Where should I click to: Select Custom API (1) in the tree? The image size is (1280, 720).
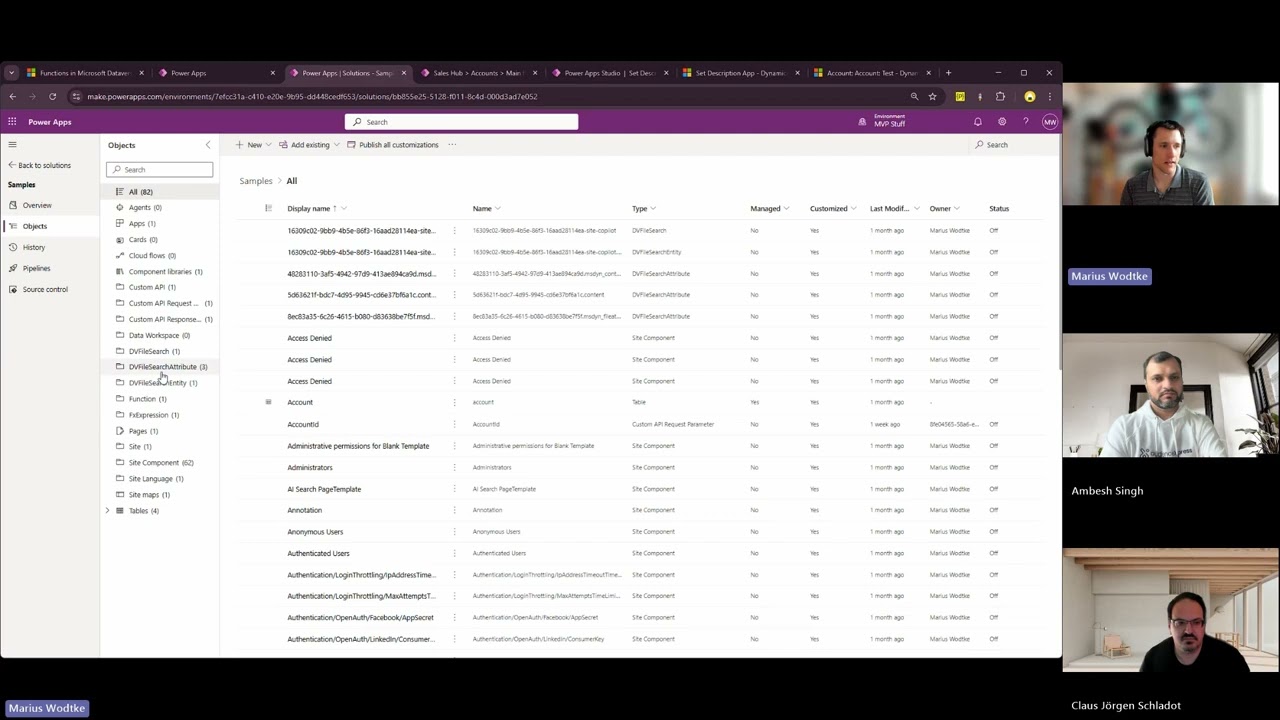[x=152, y=287]
